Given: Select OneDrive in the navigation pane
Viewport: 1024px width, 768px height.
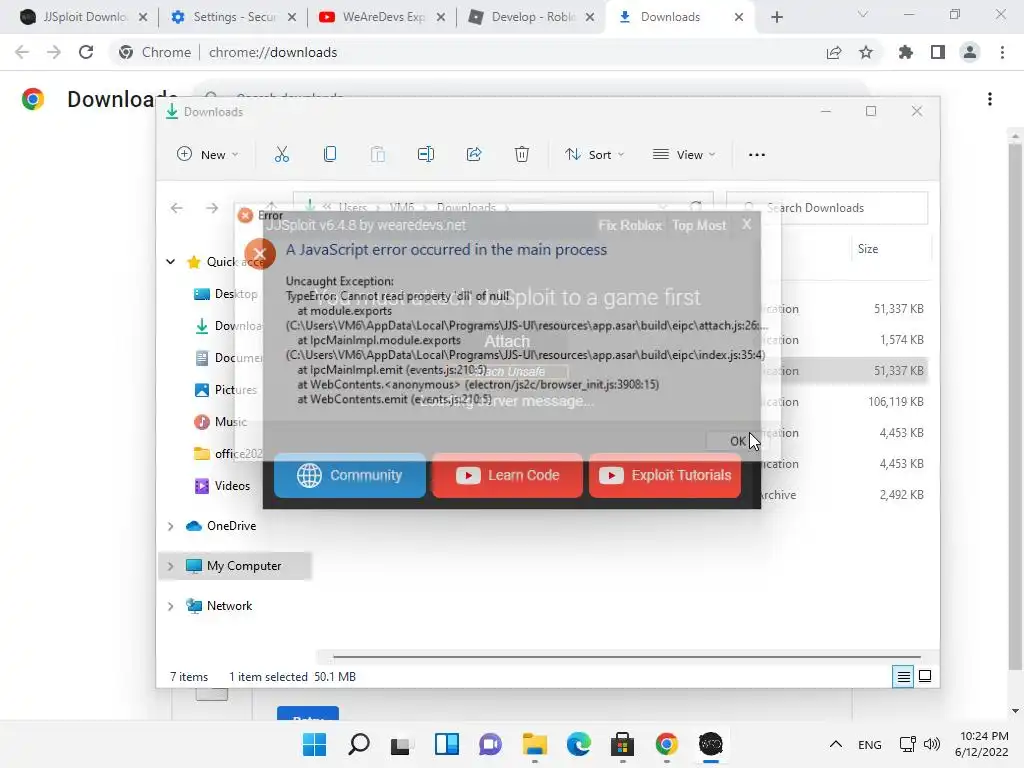Looking at the screenshot, I should pyautogui.click(x=221, y=526).
